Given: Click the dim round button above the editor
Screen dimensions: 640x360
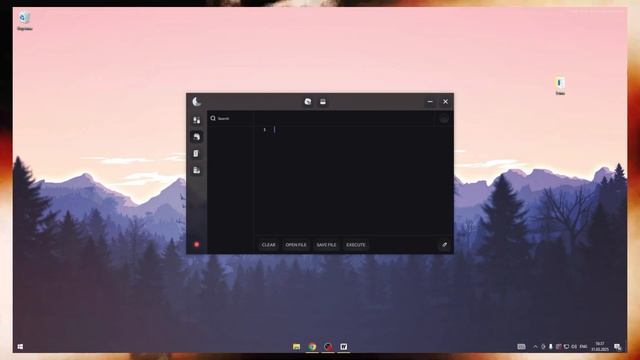Looking at the screenshot, I should point(444,119).
